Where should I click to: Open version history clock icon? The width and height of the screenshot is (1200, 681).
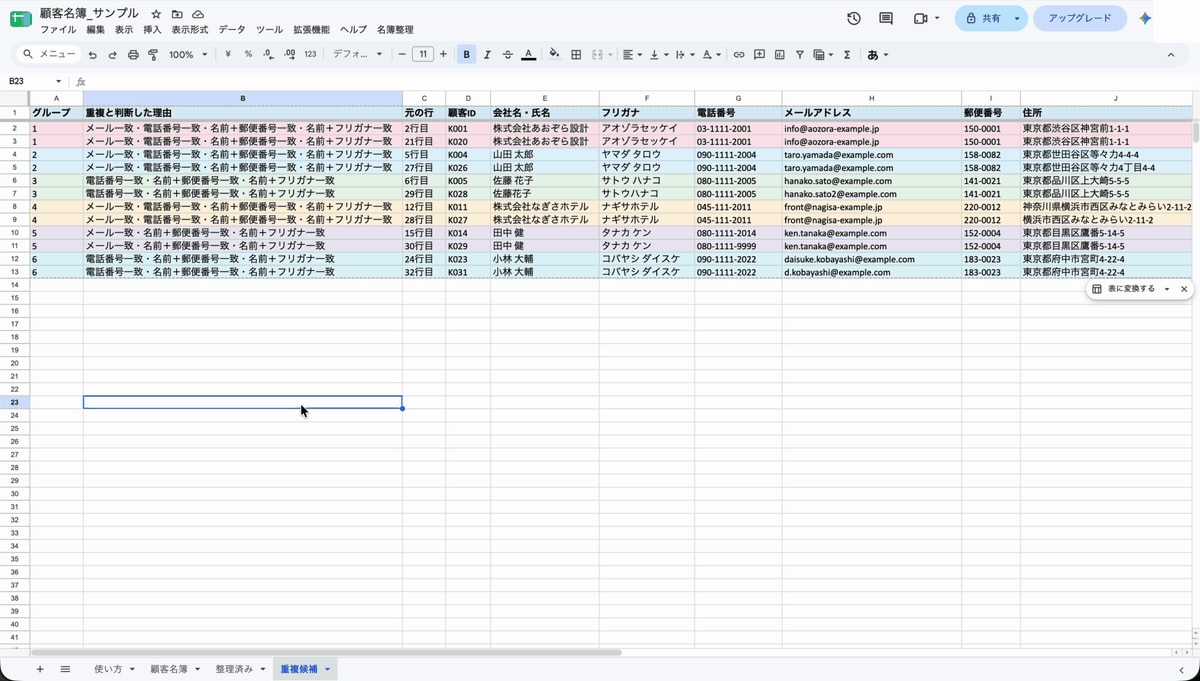point(853,18)
